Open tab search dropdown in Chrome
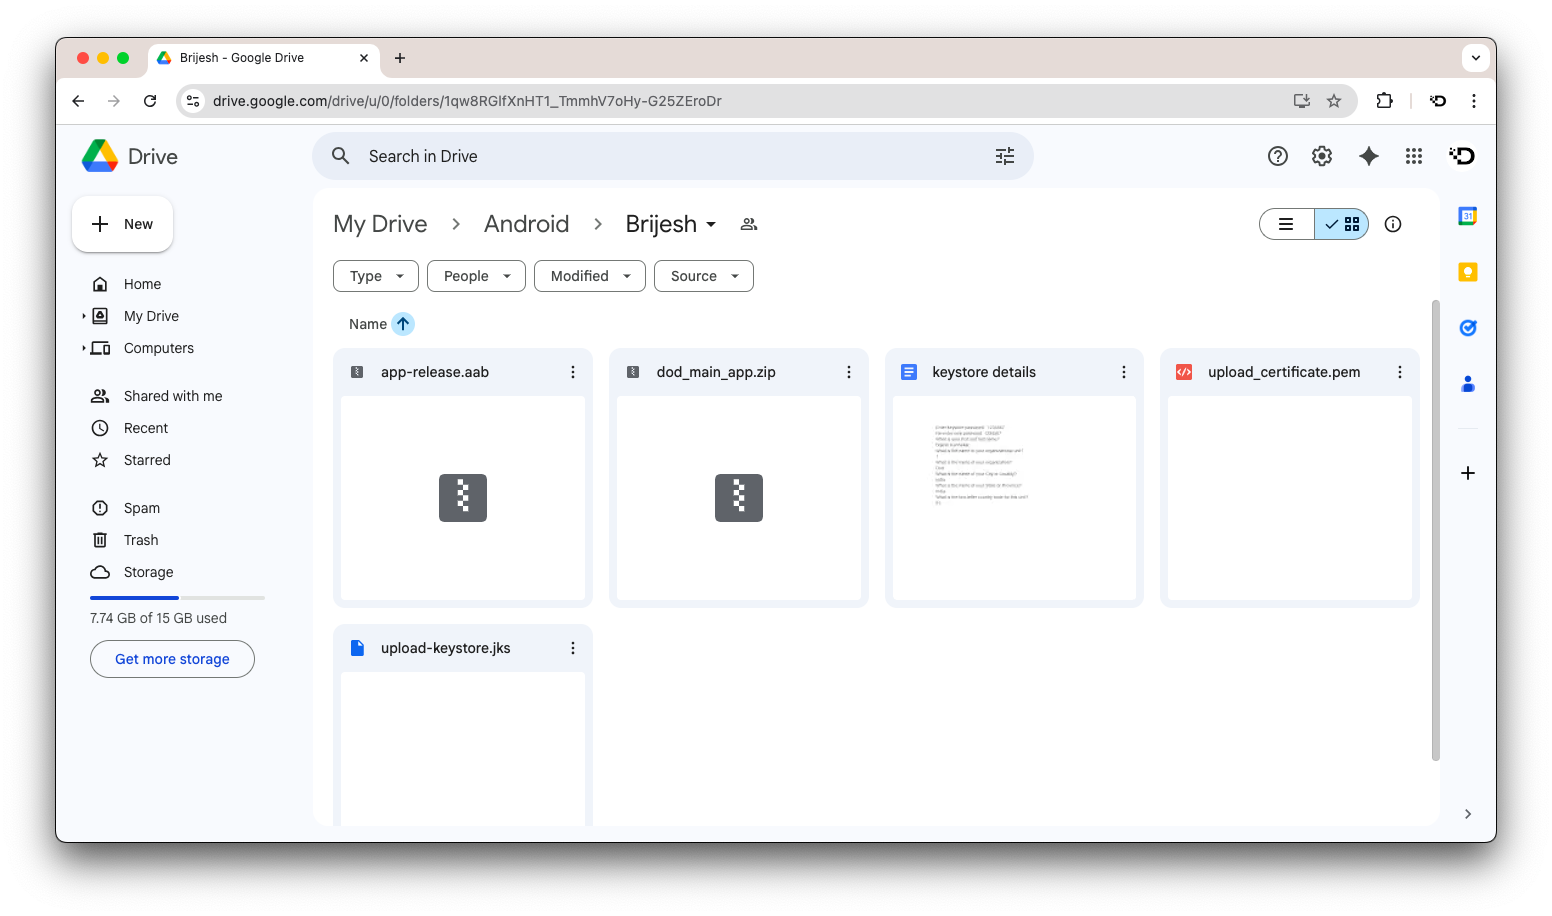 click(x=1476, y=58)
